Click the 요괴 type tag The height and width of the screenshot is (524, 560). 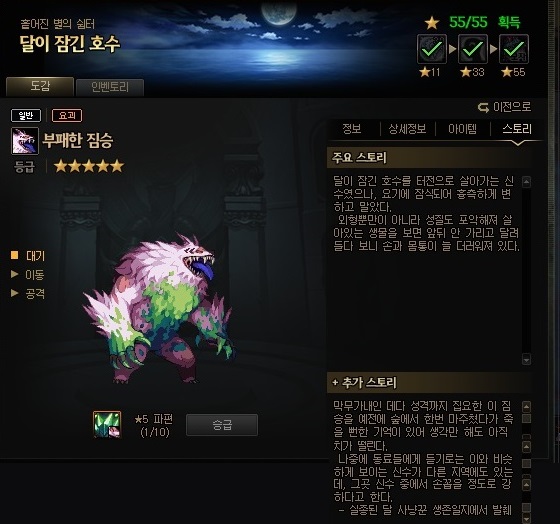pyautogui.click(x=67, y=115)
